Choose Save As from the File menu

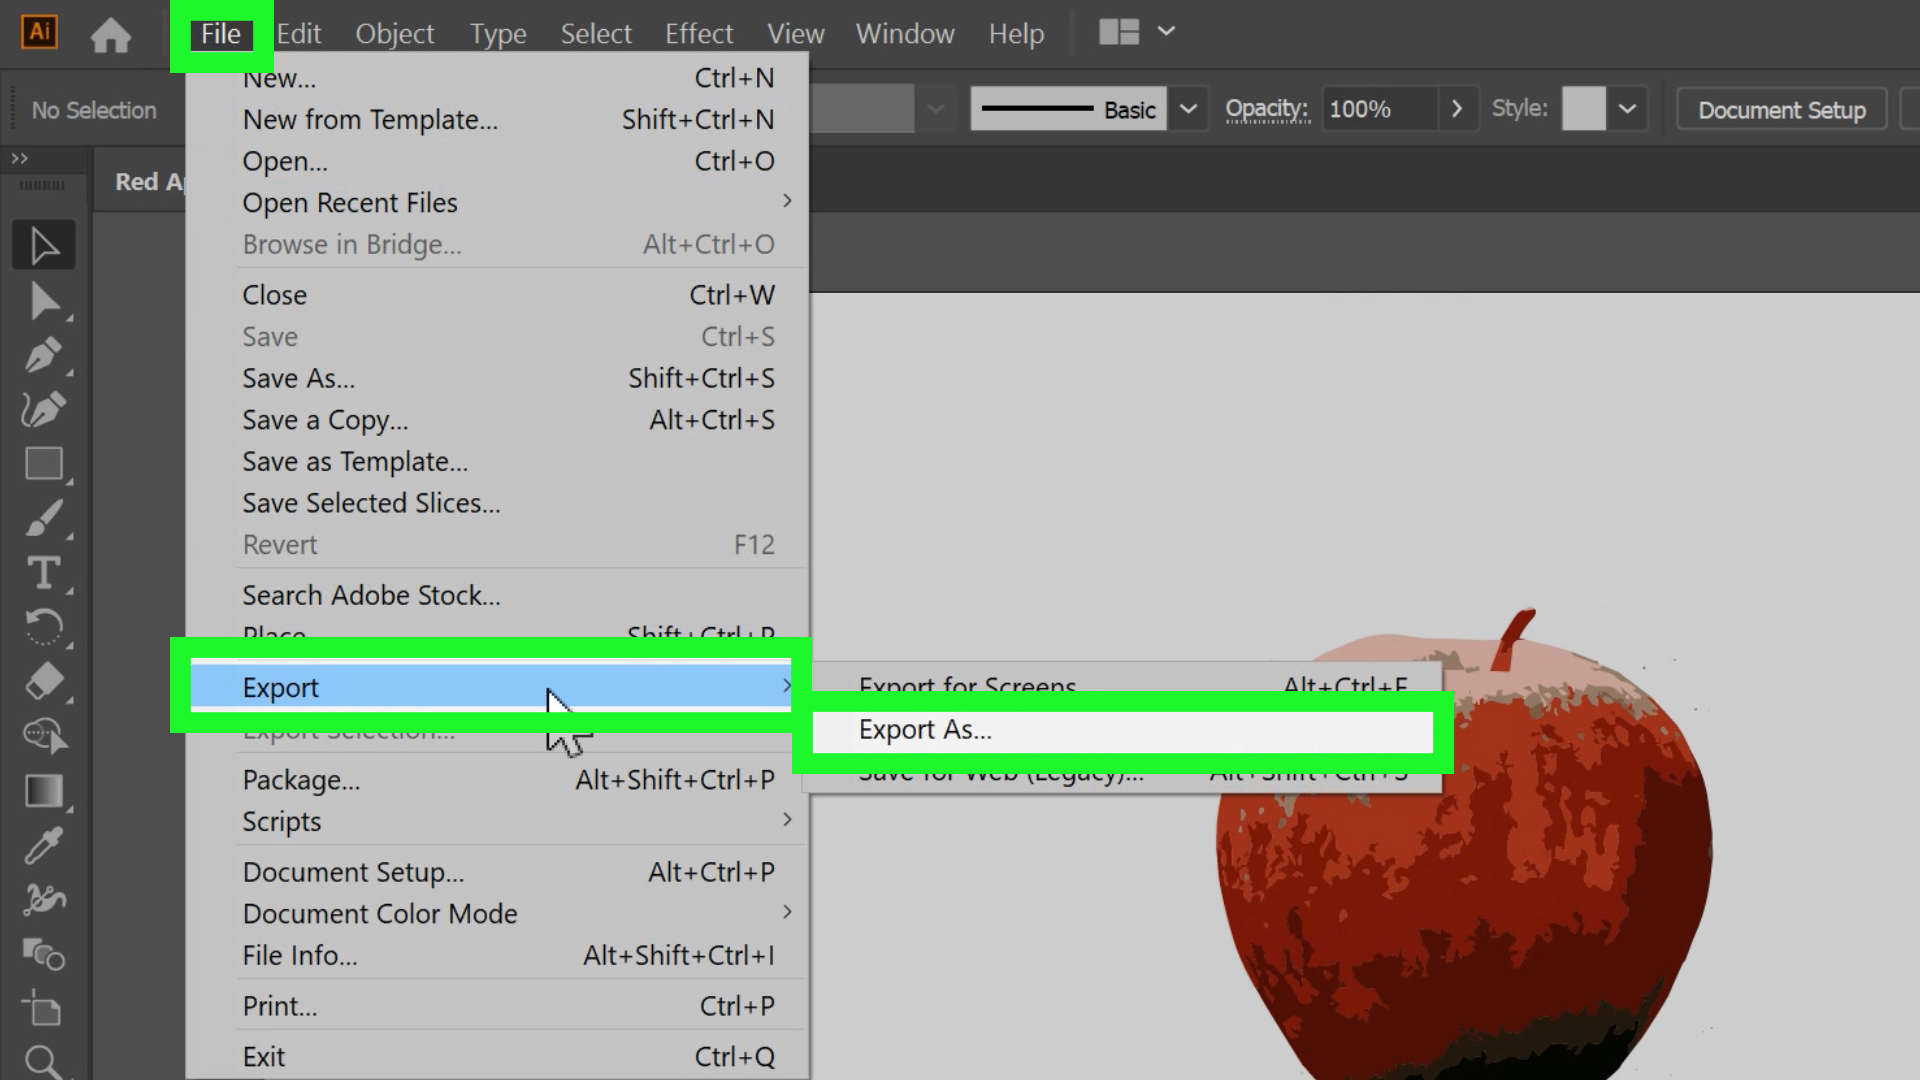point(298,378)
